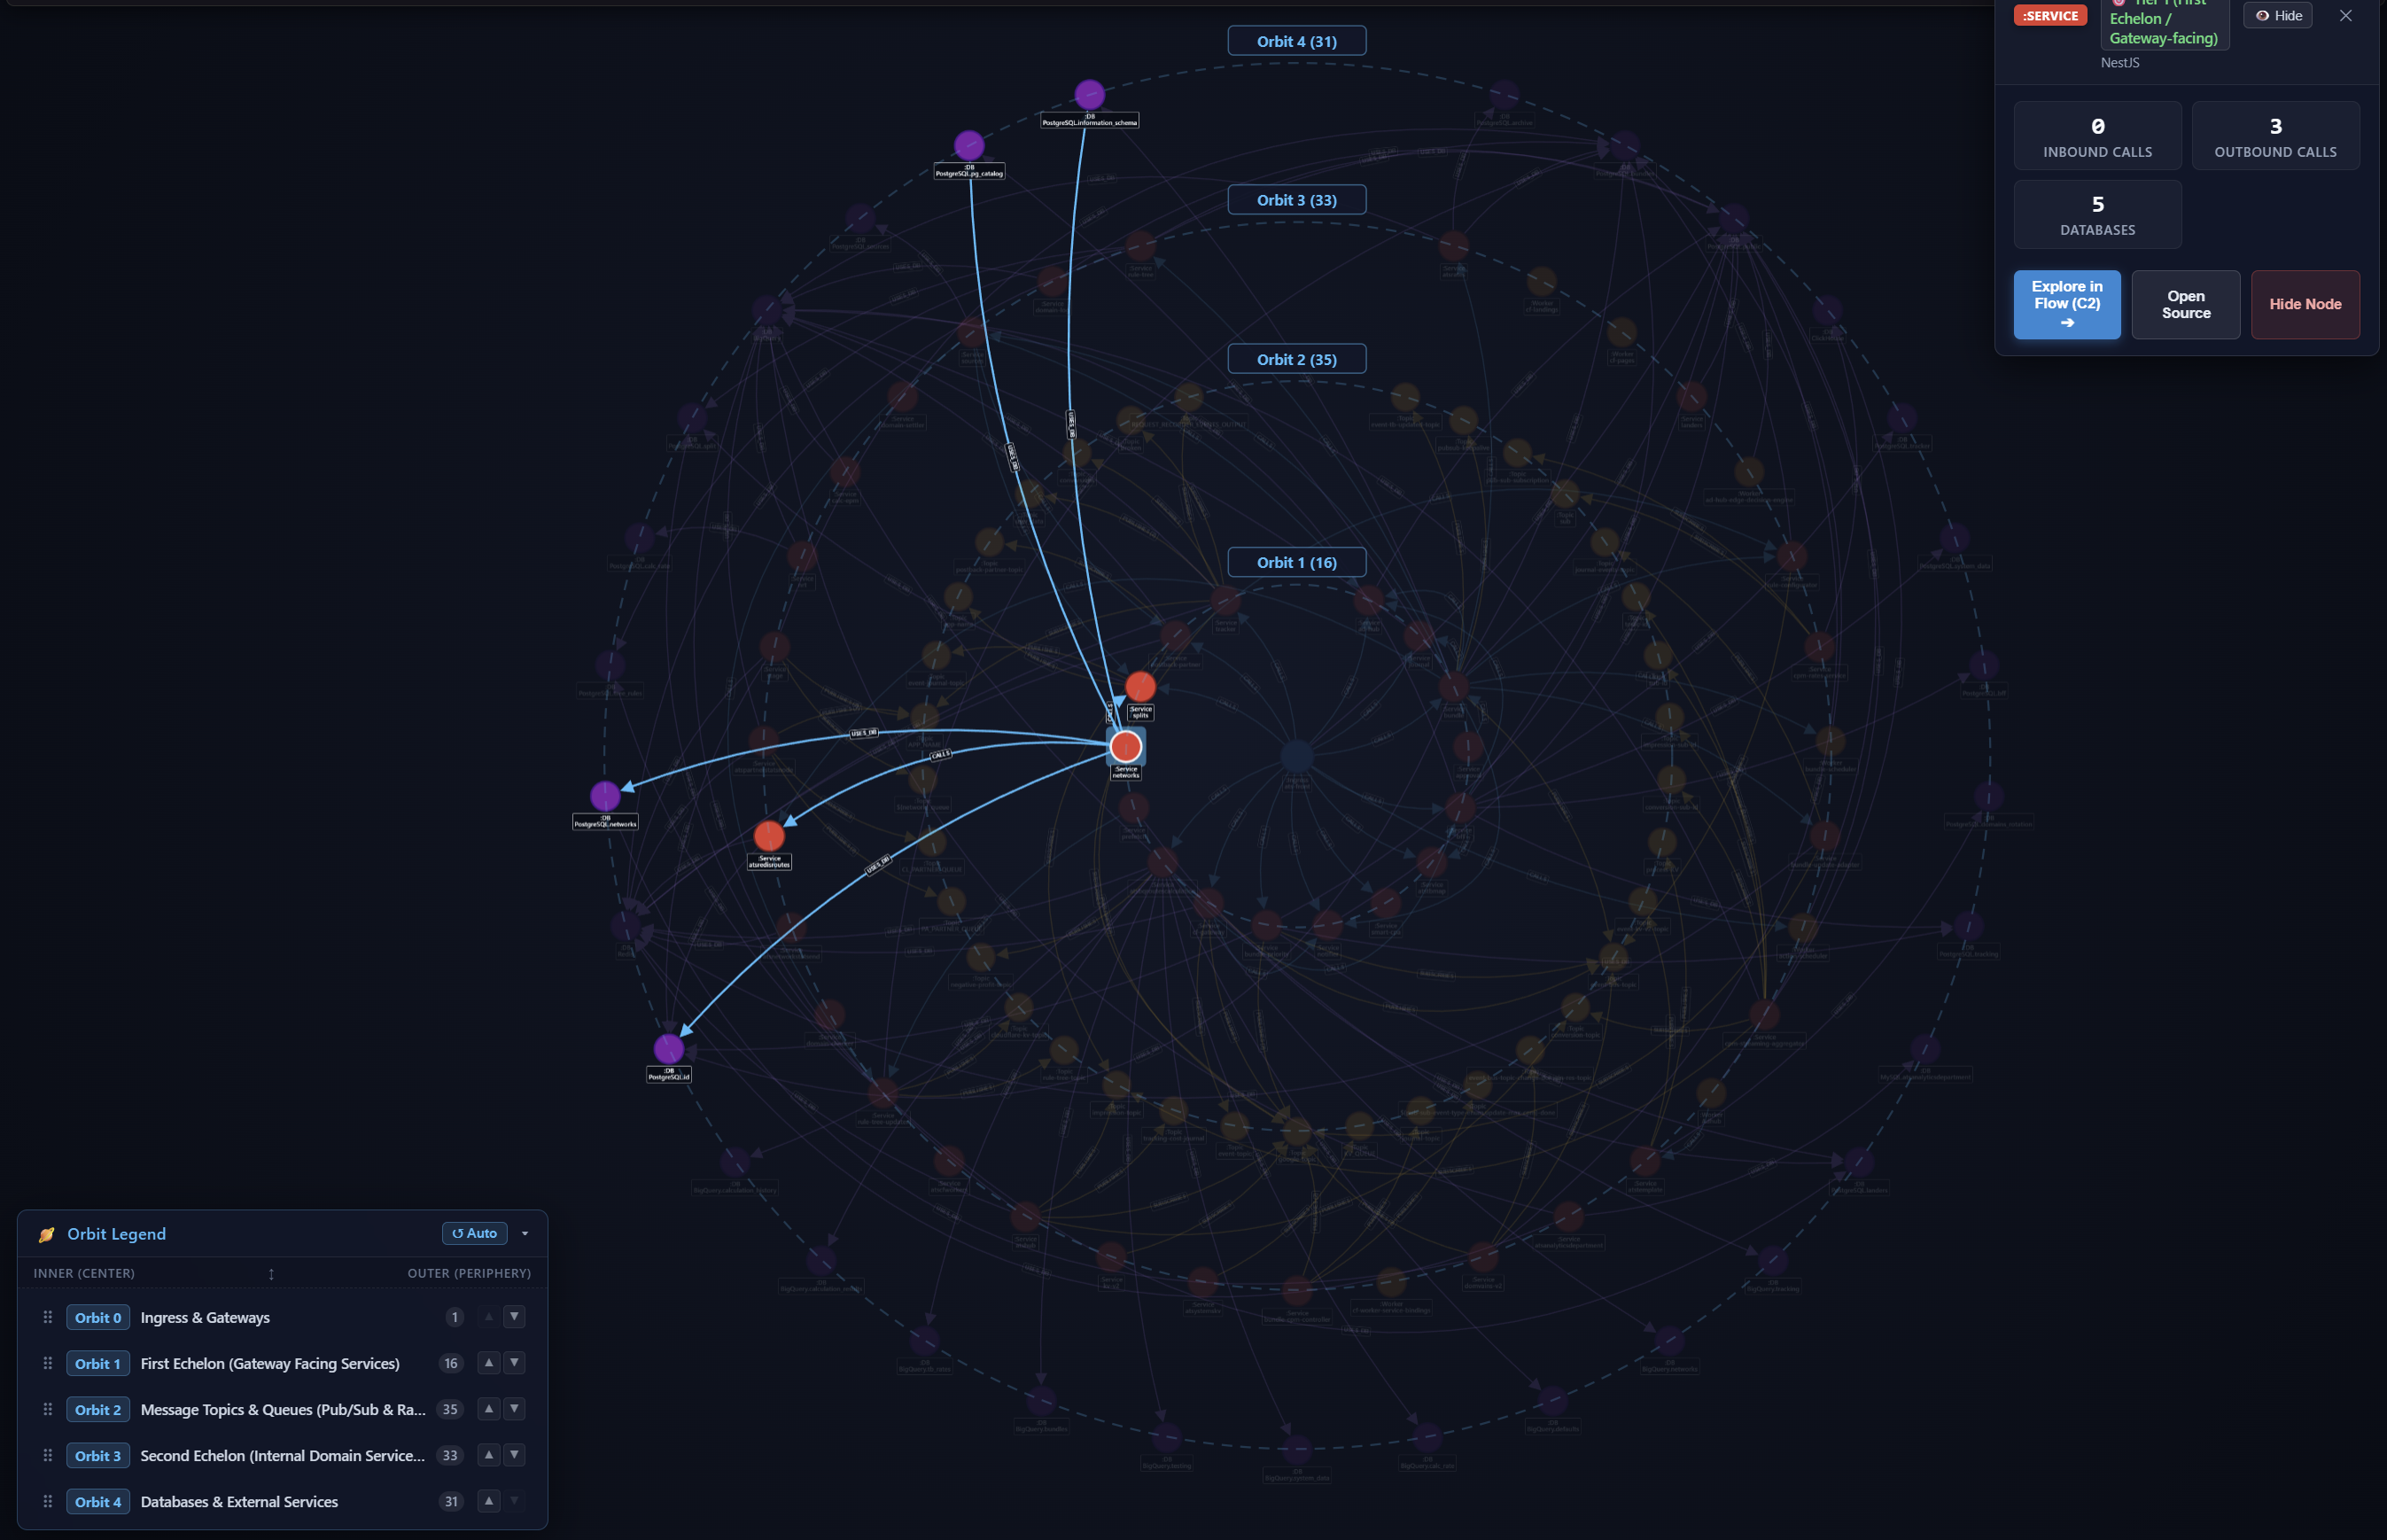This screenshot has height=1540, width=2387.
Task: Select the Service aturedisroutes node
Action: (768, 835)
